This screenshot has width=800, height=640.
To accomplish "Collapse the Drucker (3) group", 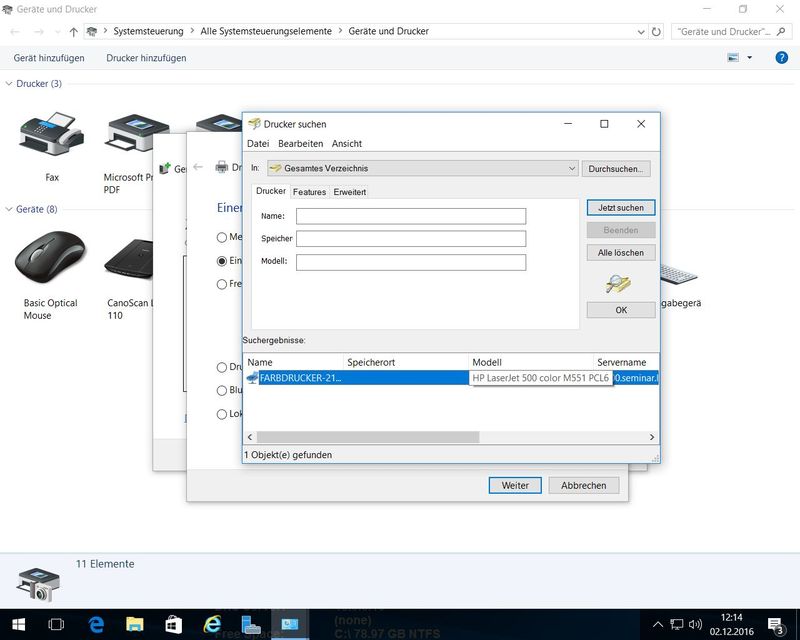I will coord(10,84).
